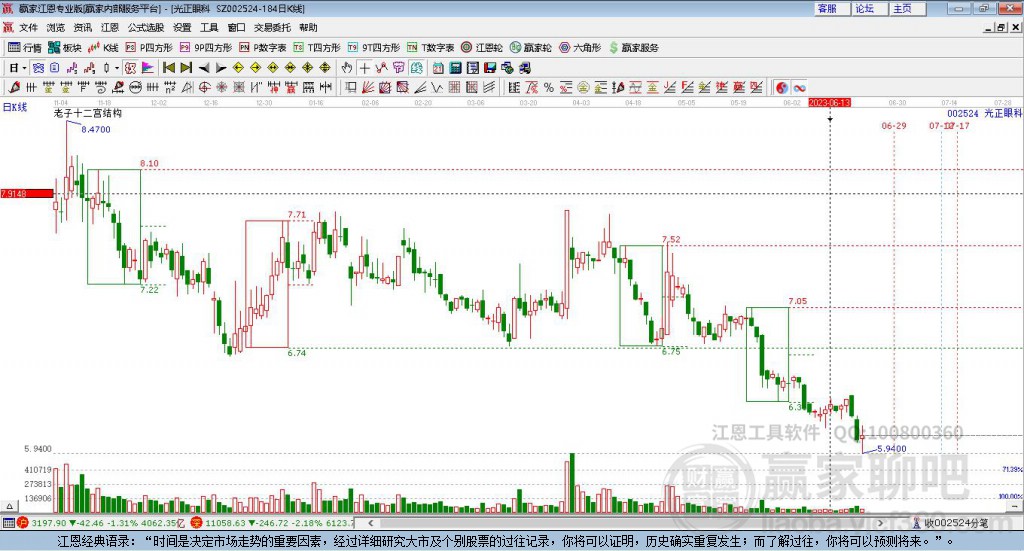Viewport: 1024px width, 551px height.
Task: Click the red pencil drawing tool
Action: pyautogui.click(x=14, y=87)
